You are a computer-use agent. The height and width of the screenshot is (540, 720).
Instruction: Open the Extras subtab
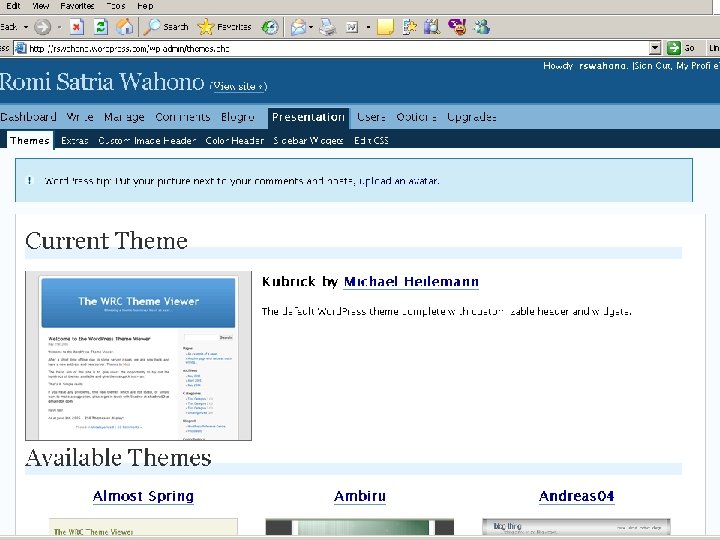(x=74, y=141)
